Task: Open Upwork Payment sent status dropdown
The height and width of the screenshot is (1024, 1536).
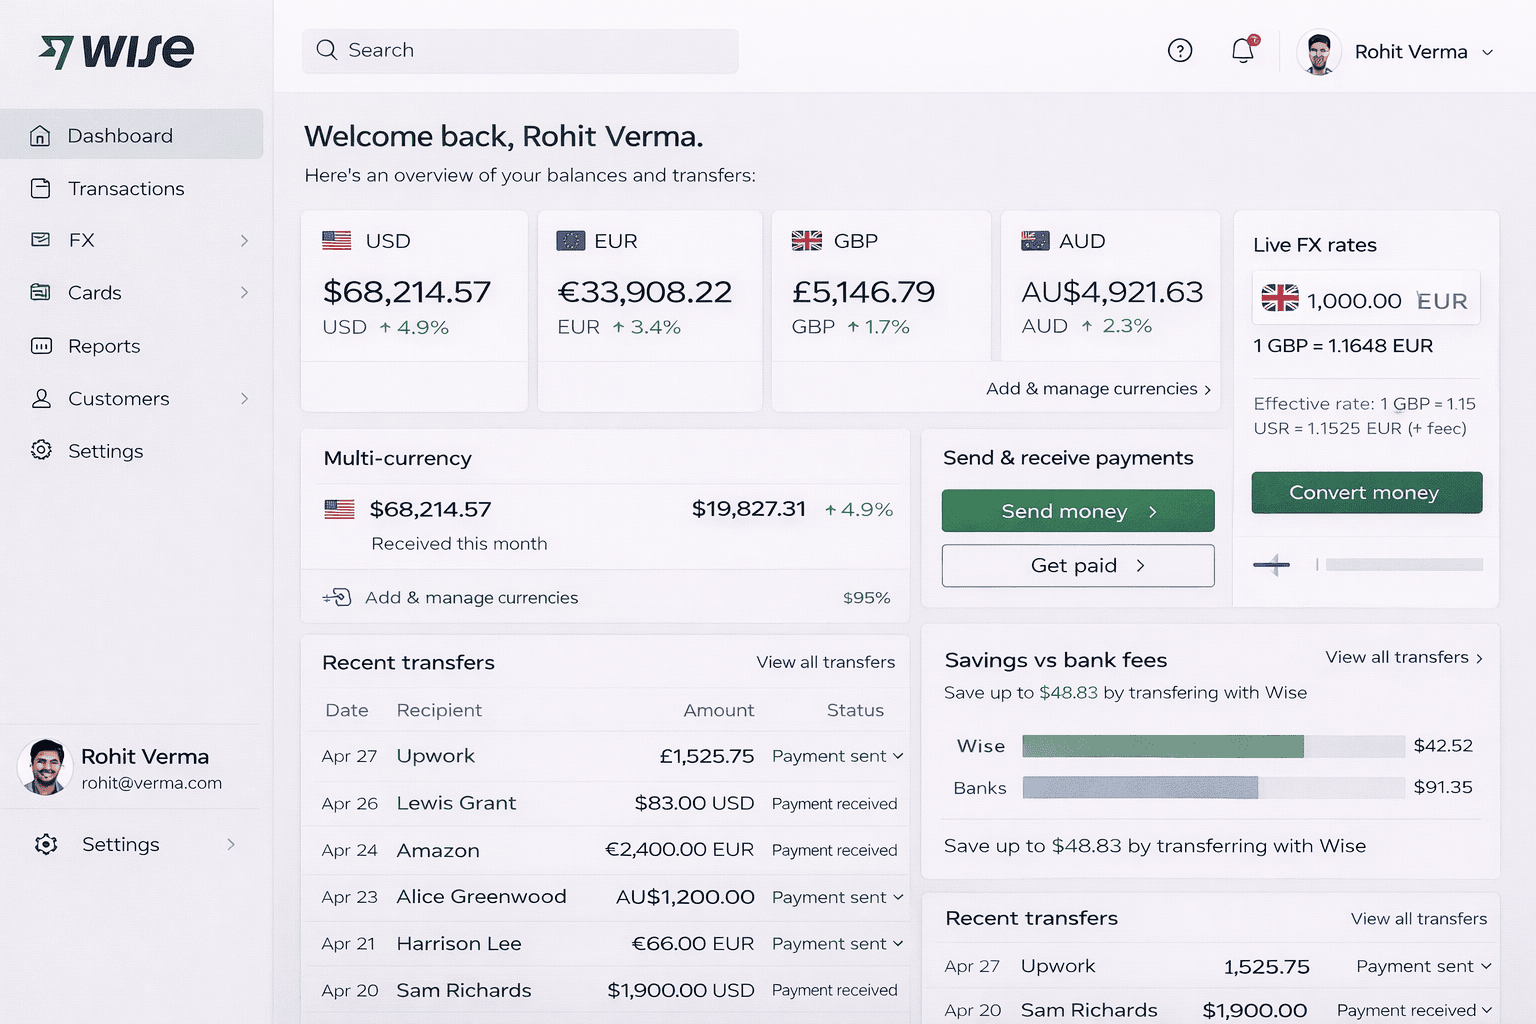Action: (897, 756)
